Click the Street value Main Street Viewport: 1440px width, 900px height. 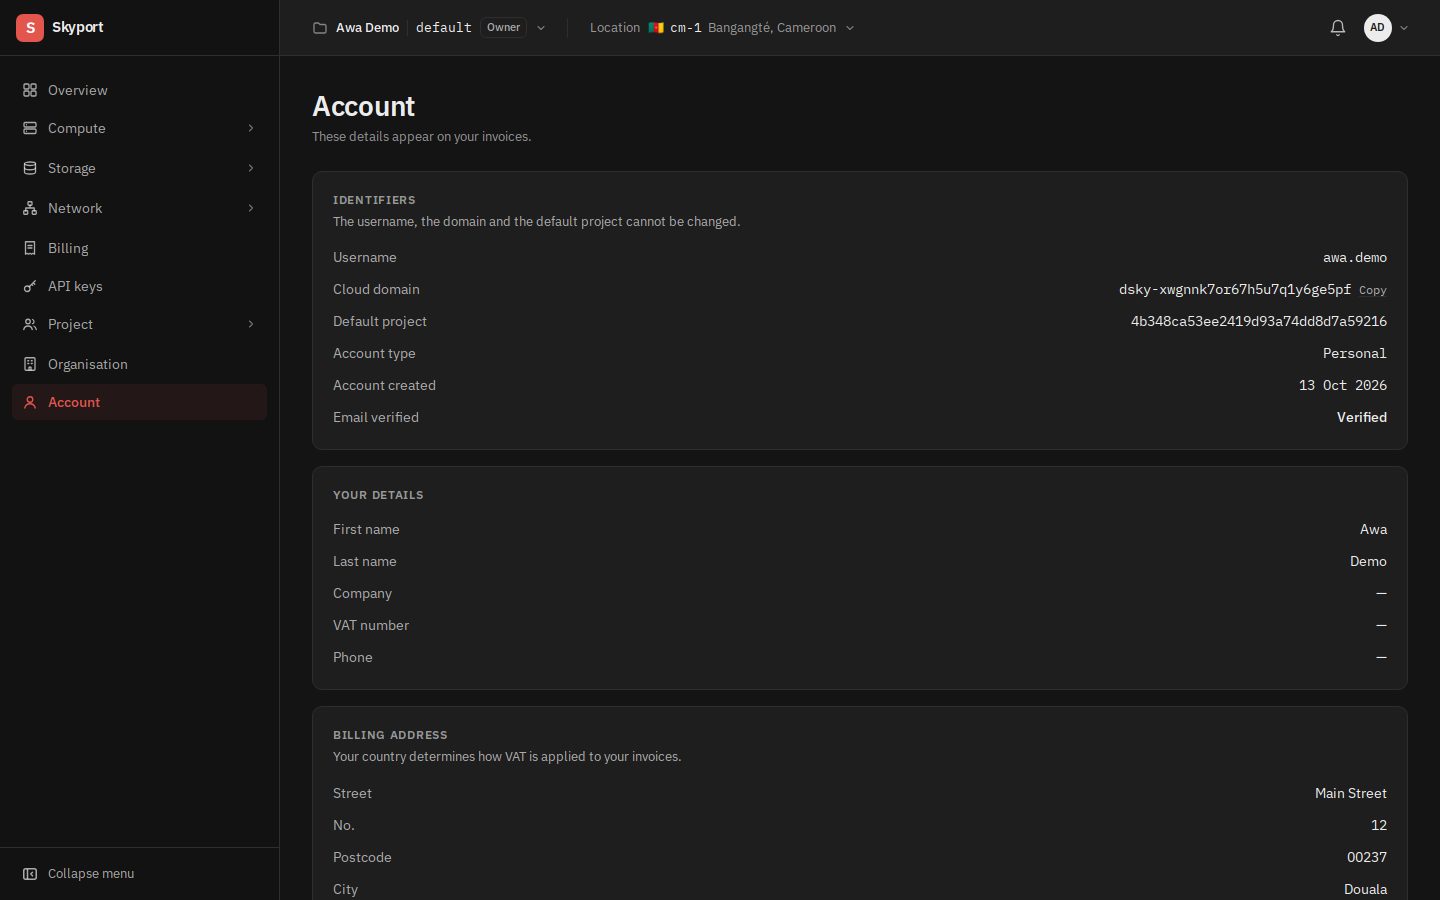pyautogui.click(x=1351, y=794)
